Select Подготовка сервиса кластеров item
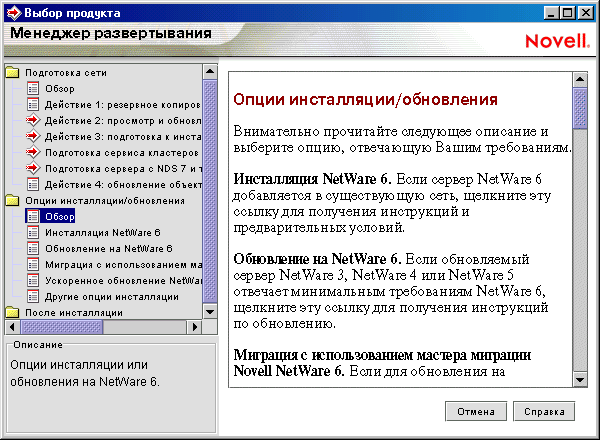The width and height of the screenshot is (600, 440). tap(122, 153)
